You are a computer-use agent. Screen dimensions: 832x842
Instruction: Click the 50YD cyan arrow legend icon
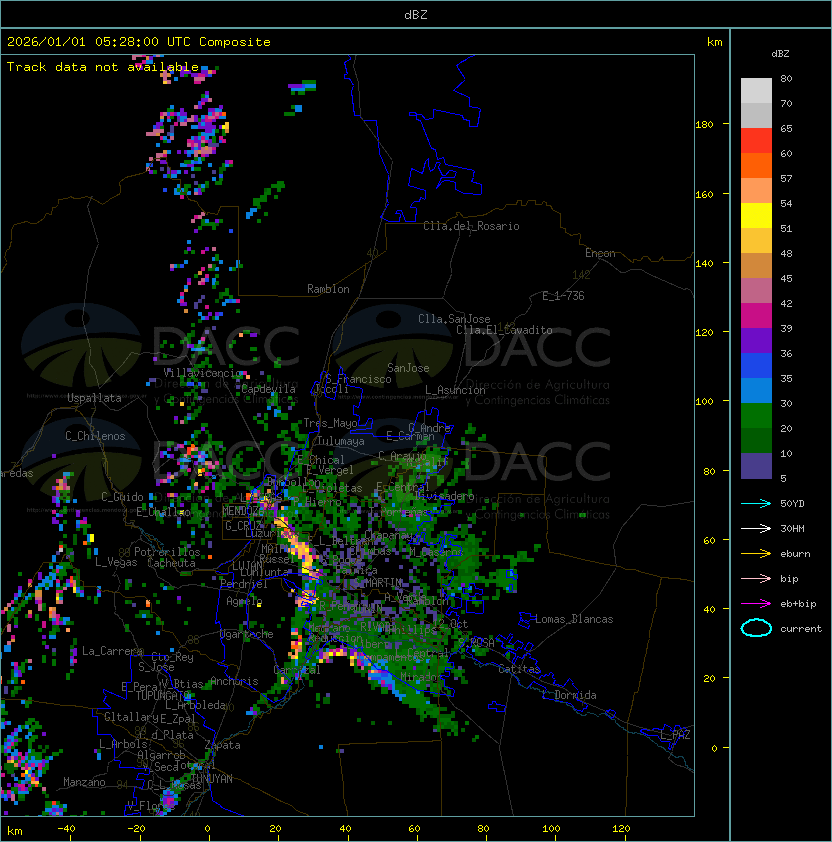756,503
